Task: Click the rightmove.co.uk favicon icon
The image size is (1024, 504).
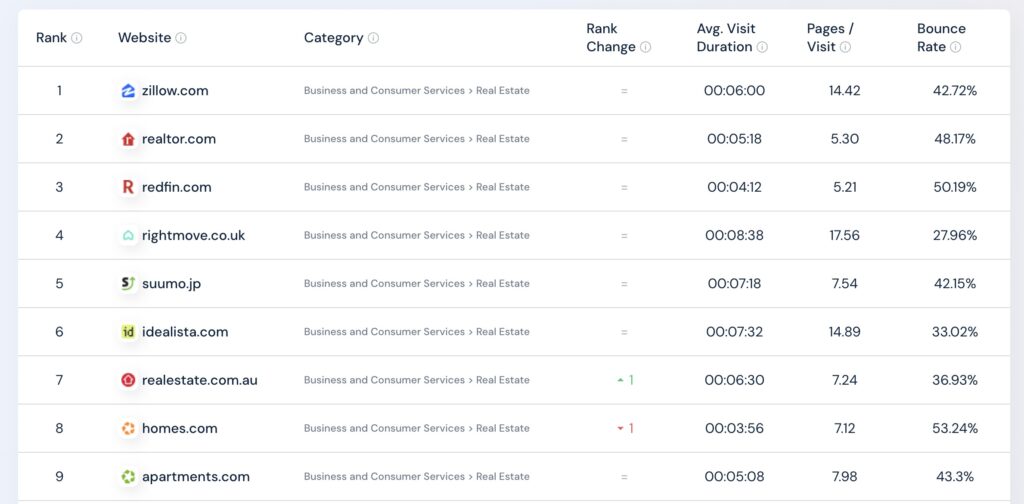Action: click(x=128, y=236)
